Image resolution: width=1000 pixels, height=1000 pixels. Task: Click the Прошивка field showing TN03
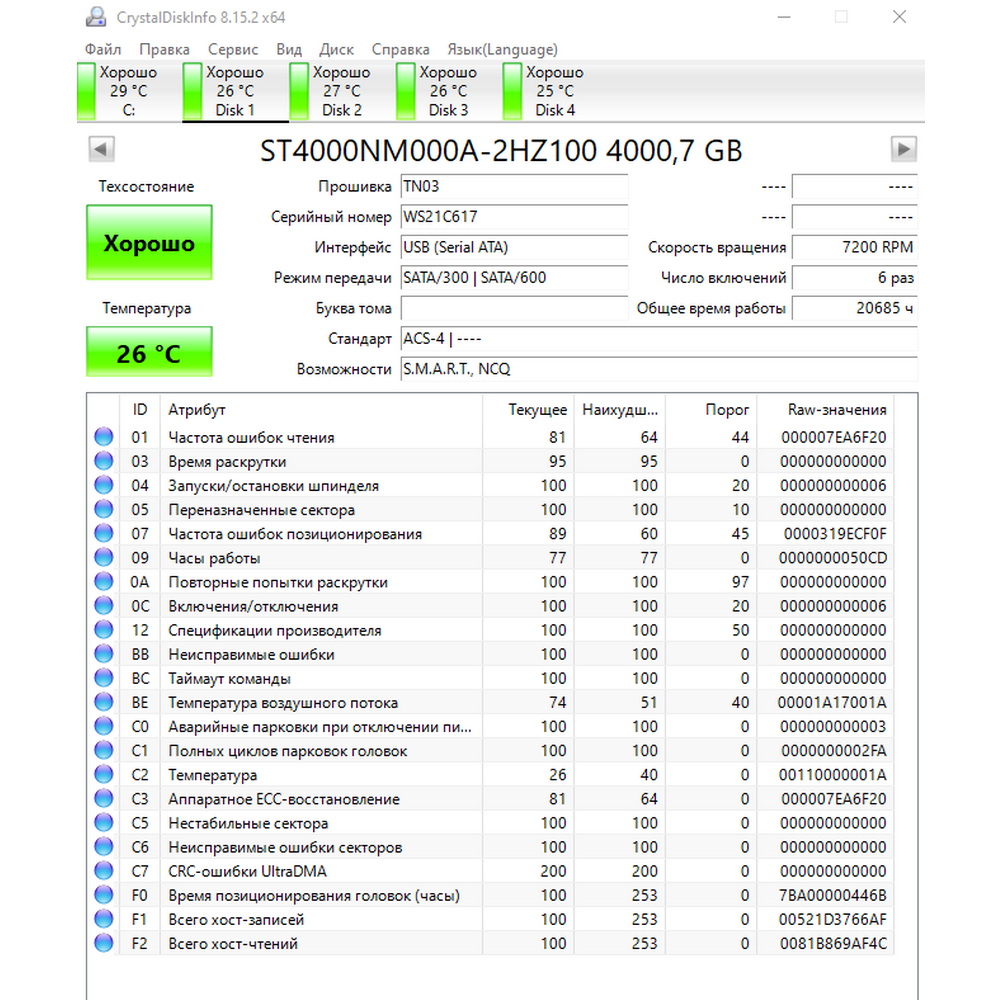tap(514, 186)
